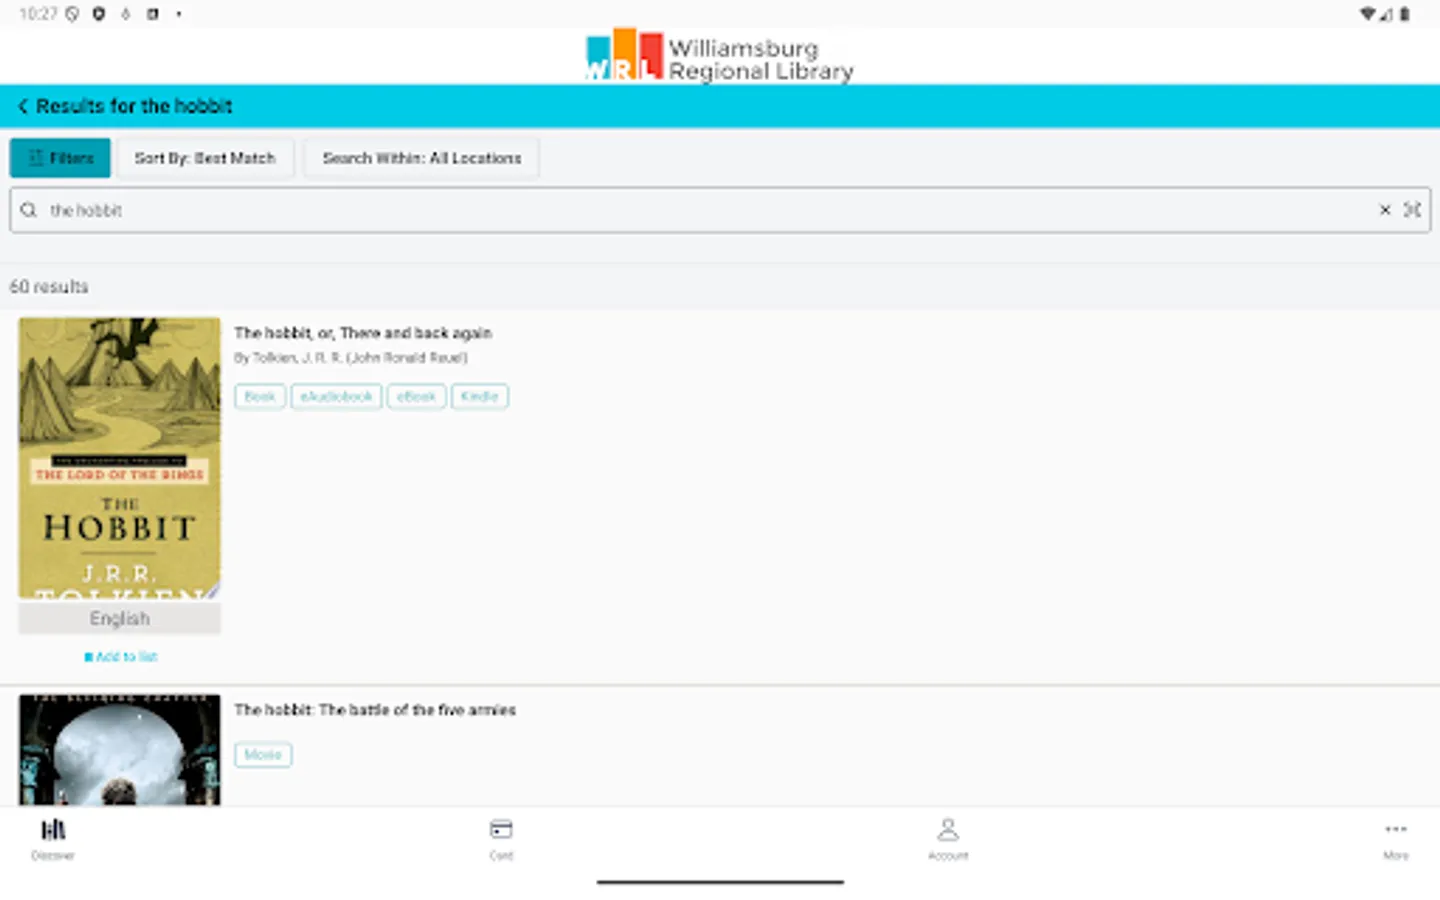Screen dimensions: 1440x900
Task: Open the Card screen via the card icon
Action: click(501, 836)
